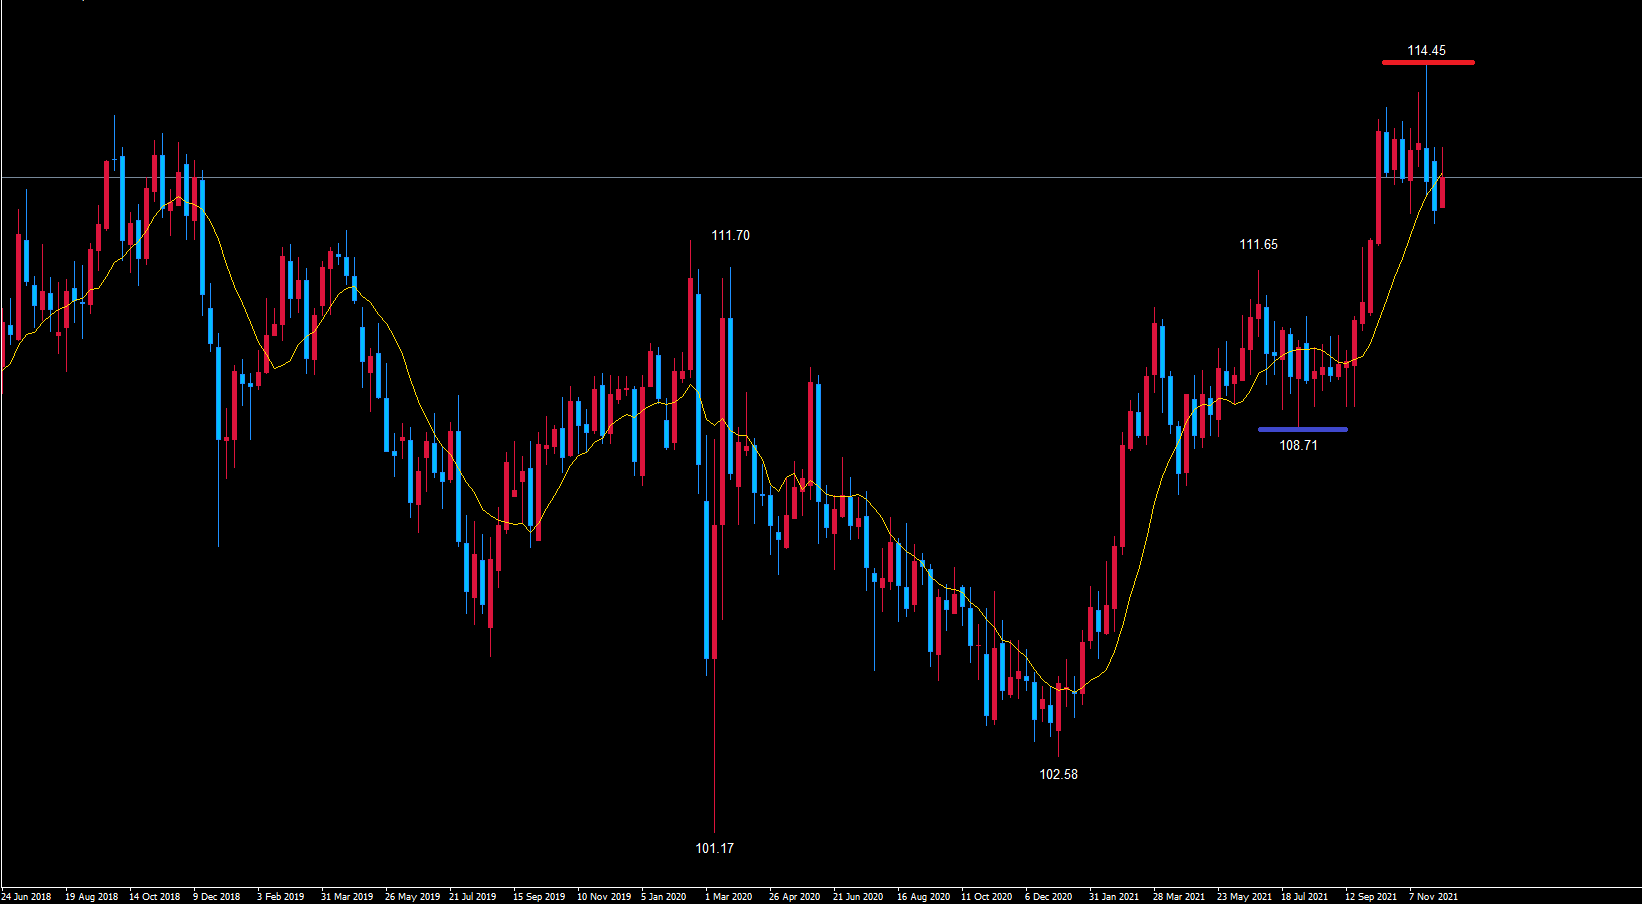
Task: Click the long red wick reaching 101.17
Action: coord(715,760)
